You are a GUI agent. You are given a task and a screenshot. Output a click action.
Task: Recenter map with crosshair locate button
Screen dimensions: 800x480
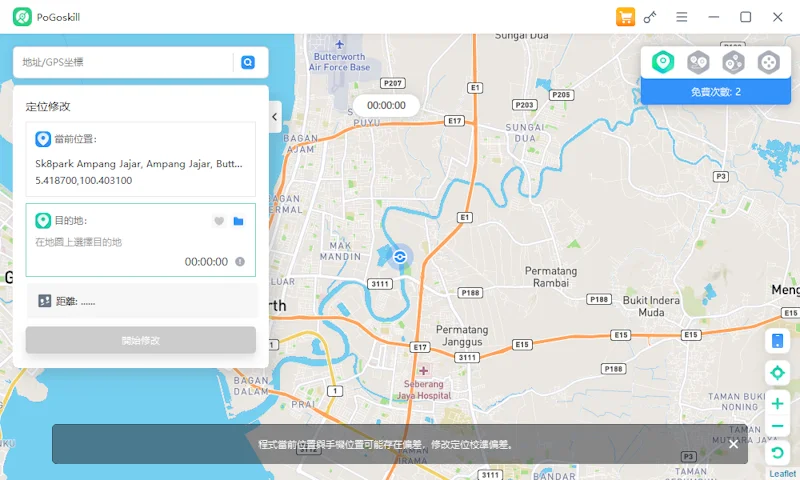pos(777,373)
